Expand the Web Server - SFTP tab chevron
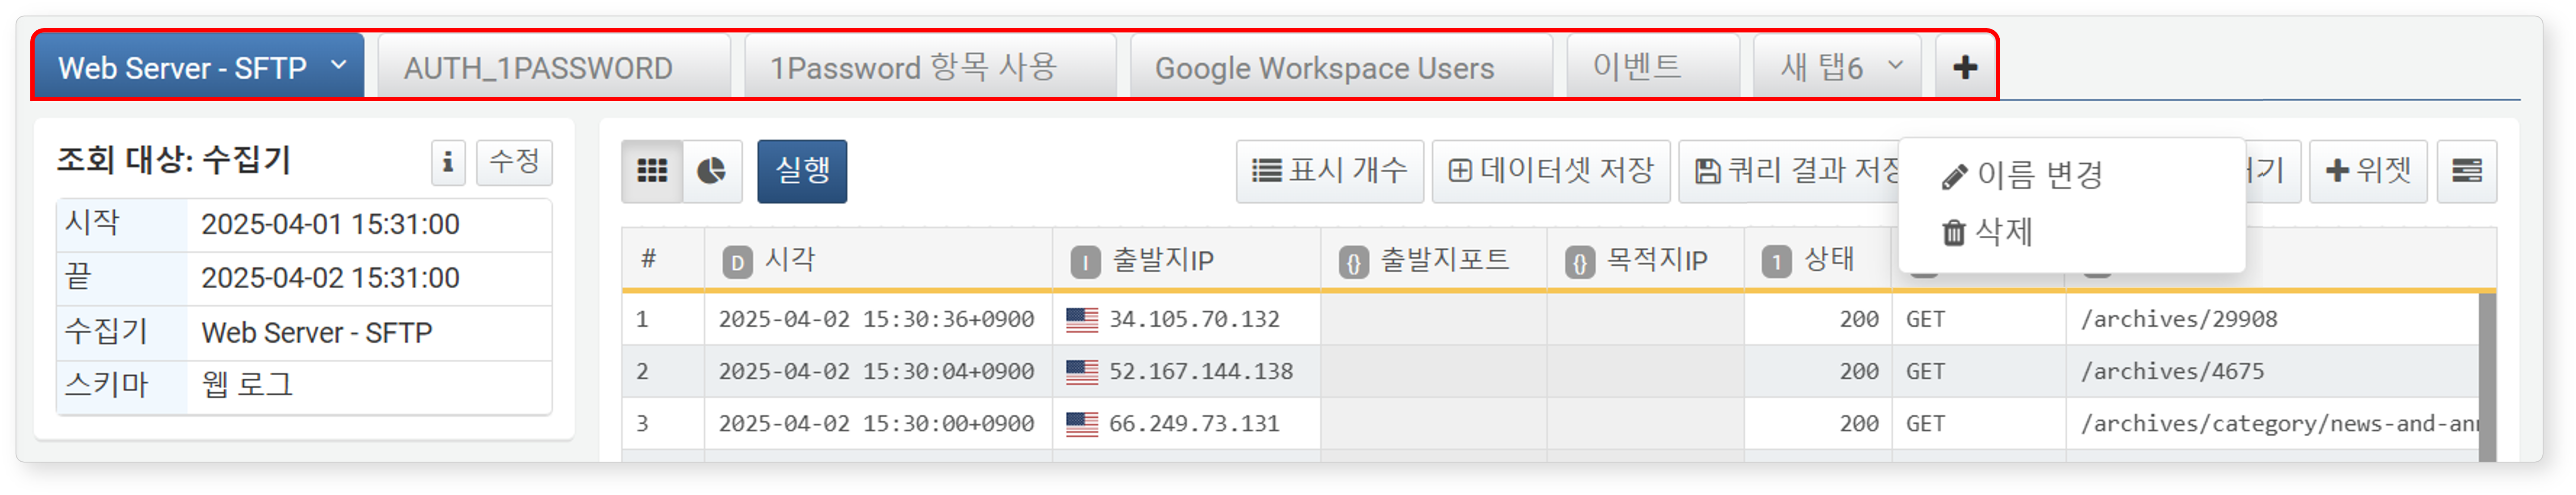This screenshot has width=2576, height=495. (x=339, y=66)
